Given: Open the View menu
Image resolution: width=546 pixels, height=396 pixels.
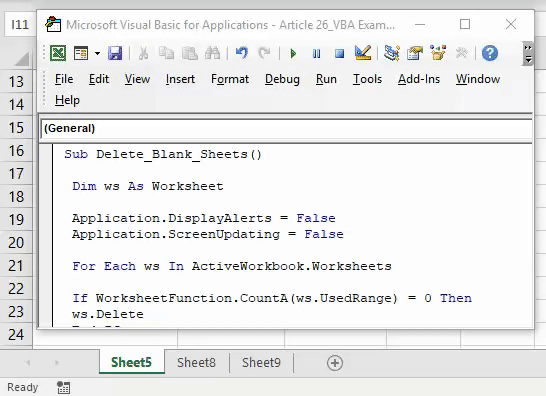Looking at the screenshot, I should (x=137, y=79).
